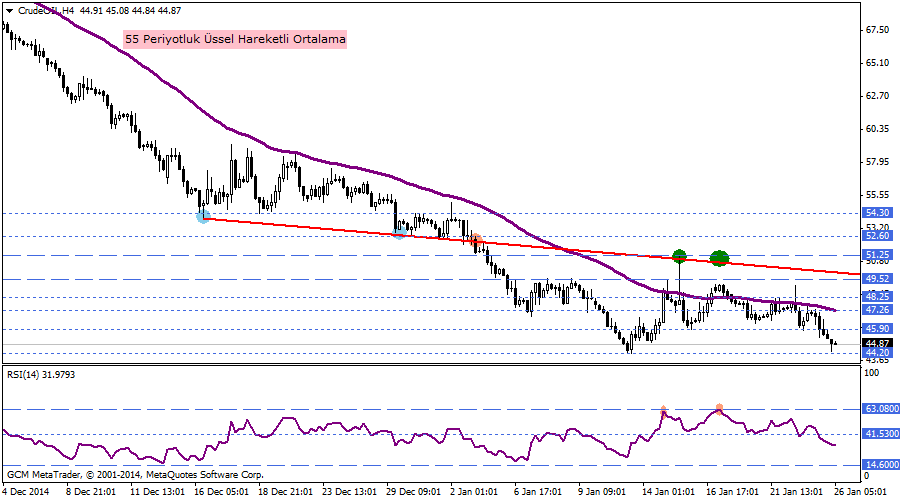Image resolution: width=900 pixels, height=500 pixels.
Task: Click the smaller left green circle marker
Action: tap(679, 256)
